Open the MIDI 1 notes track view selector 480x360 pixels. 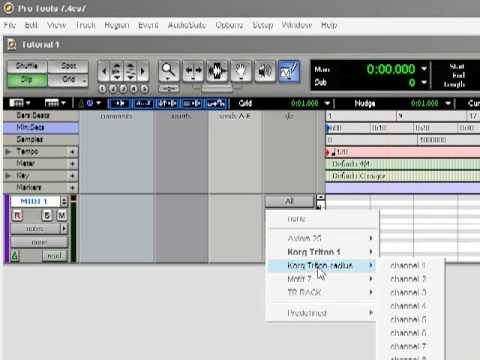(x=35, y=229)
